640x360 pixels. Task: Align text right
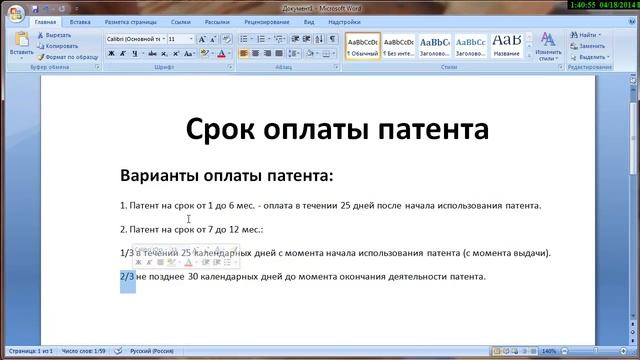[267, 53]
